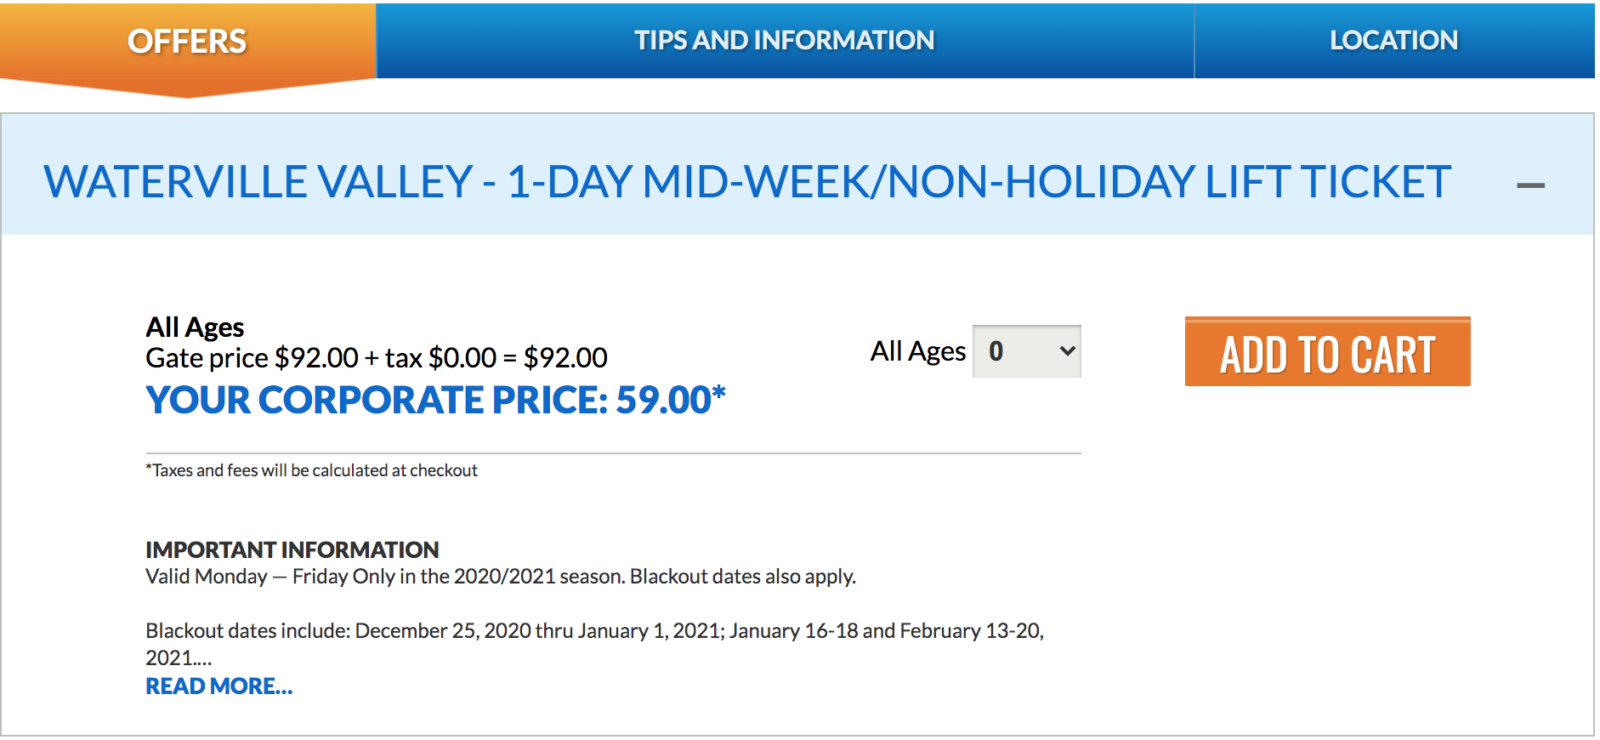Viewport: 1600px width, 740px height.
Task: Click the taxes and fees footnote
Action: point(312,470)
